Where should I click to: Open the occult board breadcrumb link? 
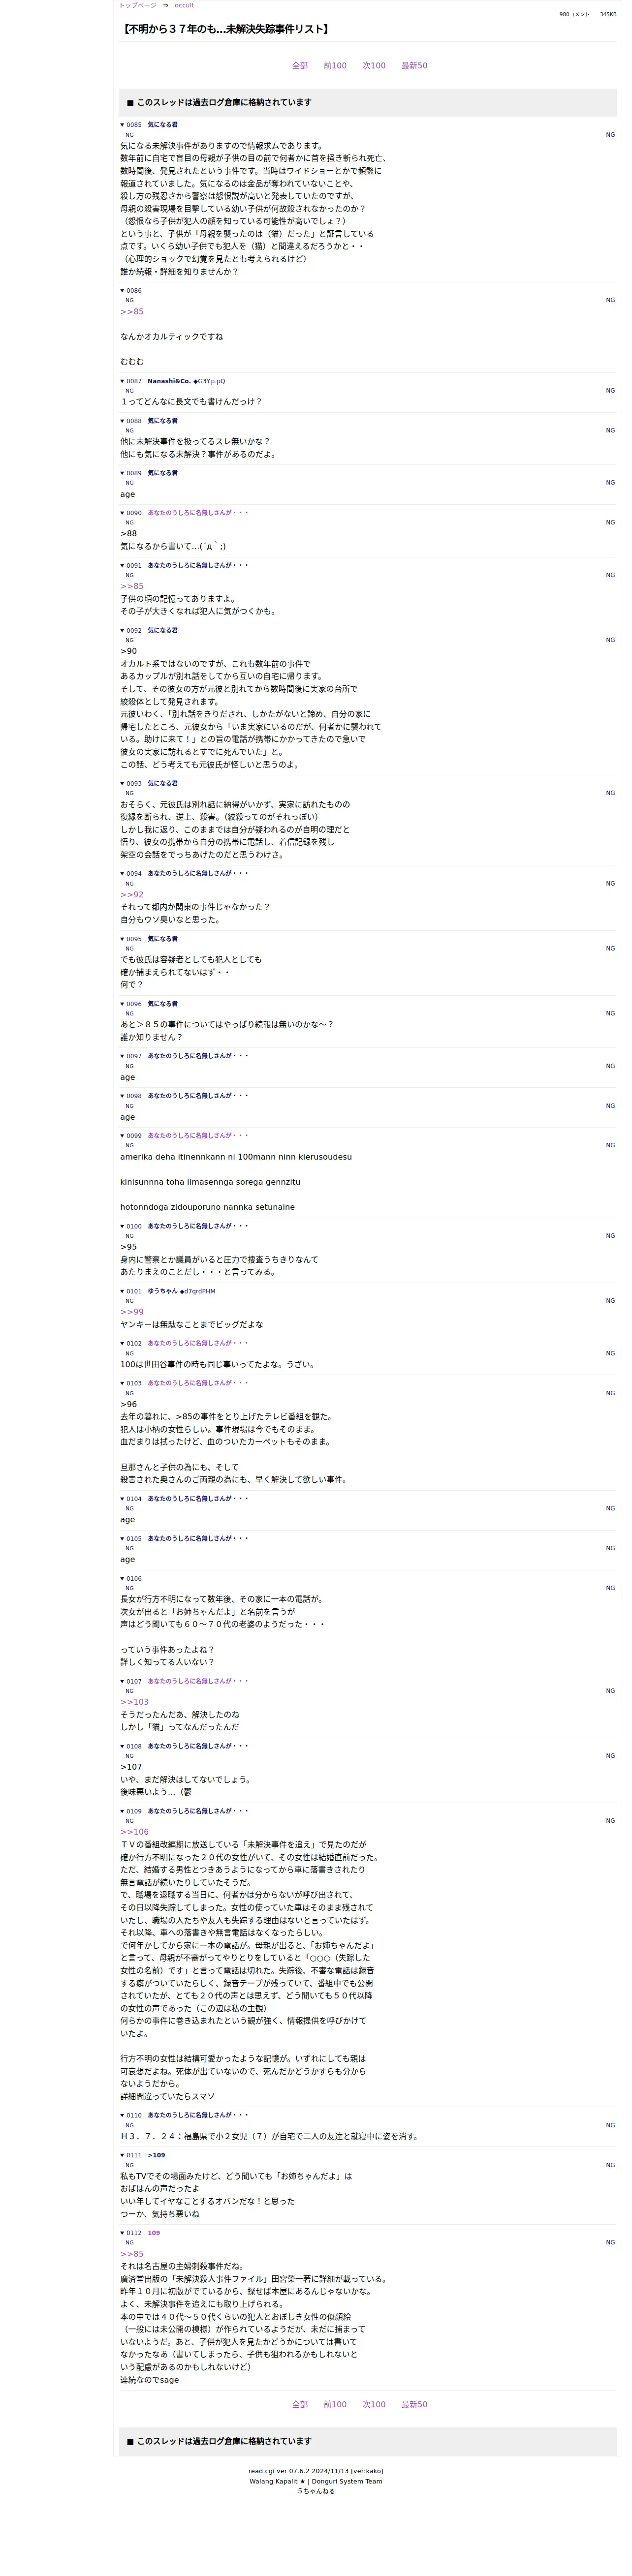(184, 5)
